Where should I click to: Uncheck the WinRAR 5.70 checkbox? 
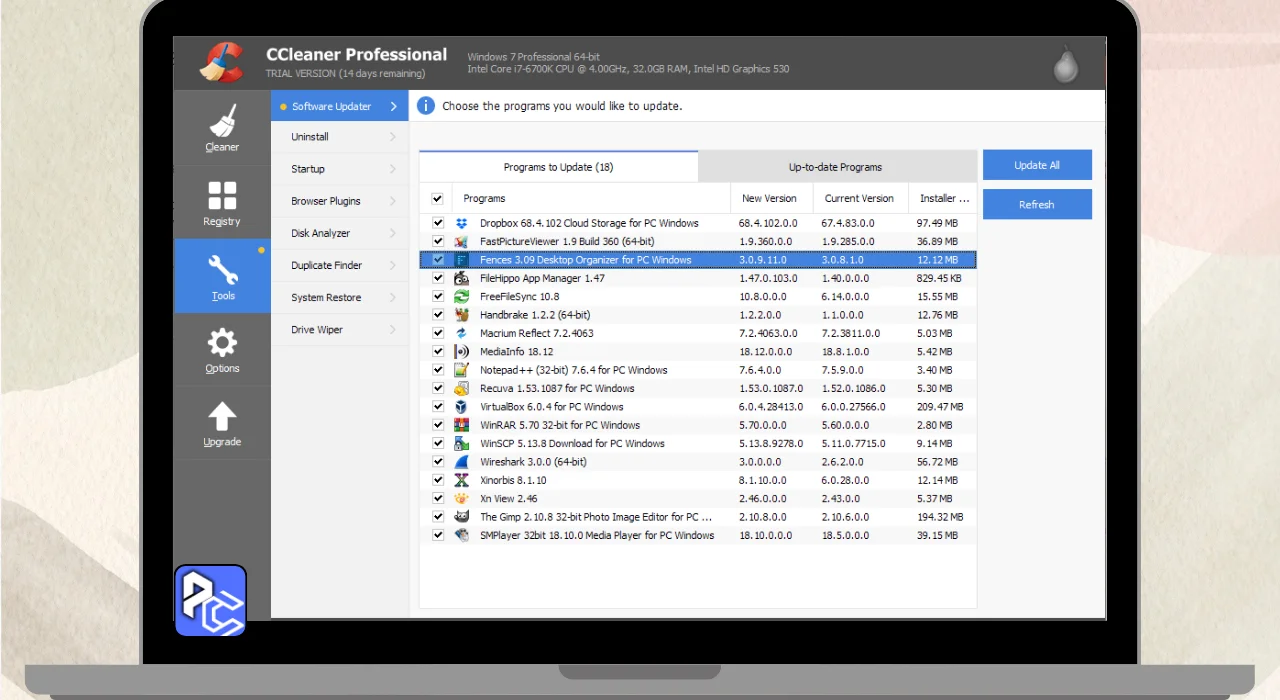click(438, 425)
